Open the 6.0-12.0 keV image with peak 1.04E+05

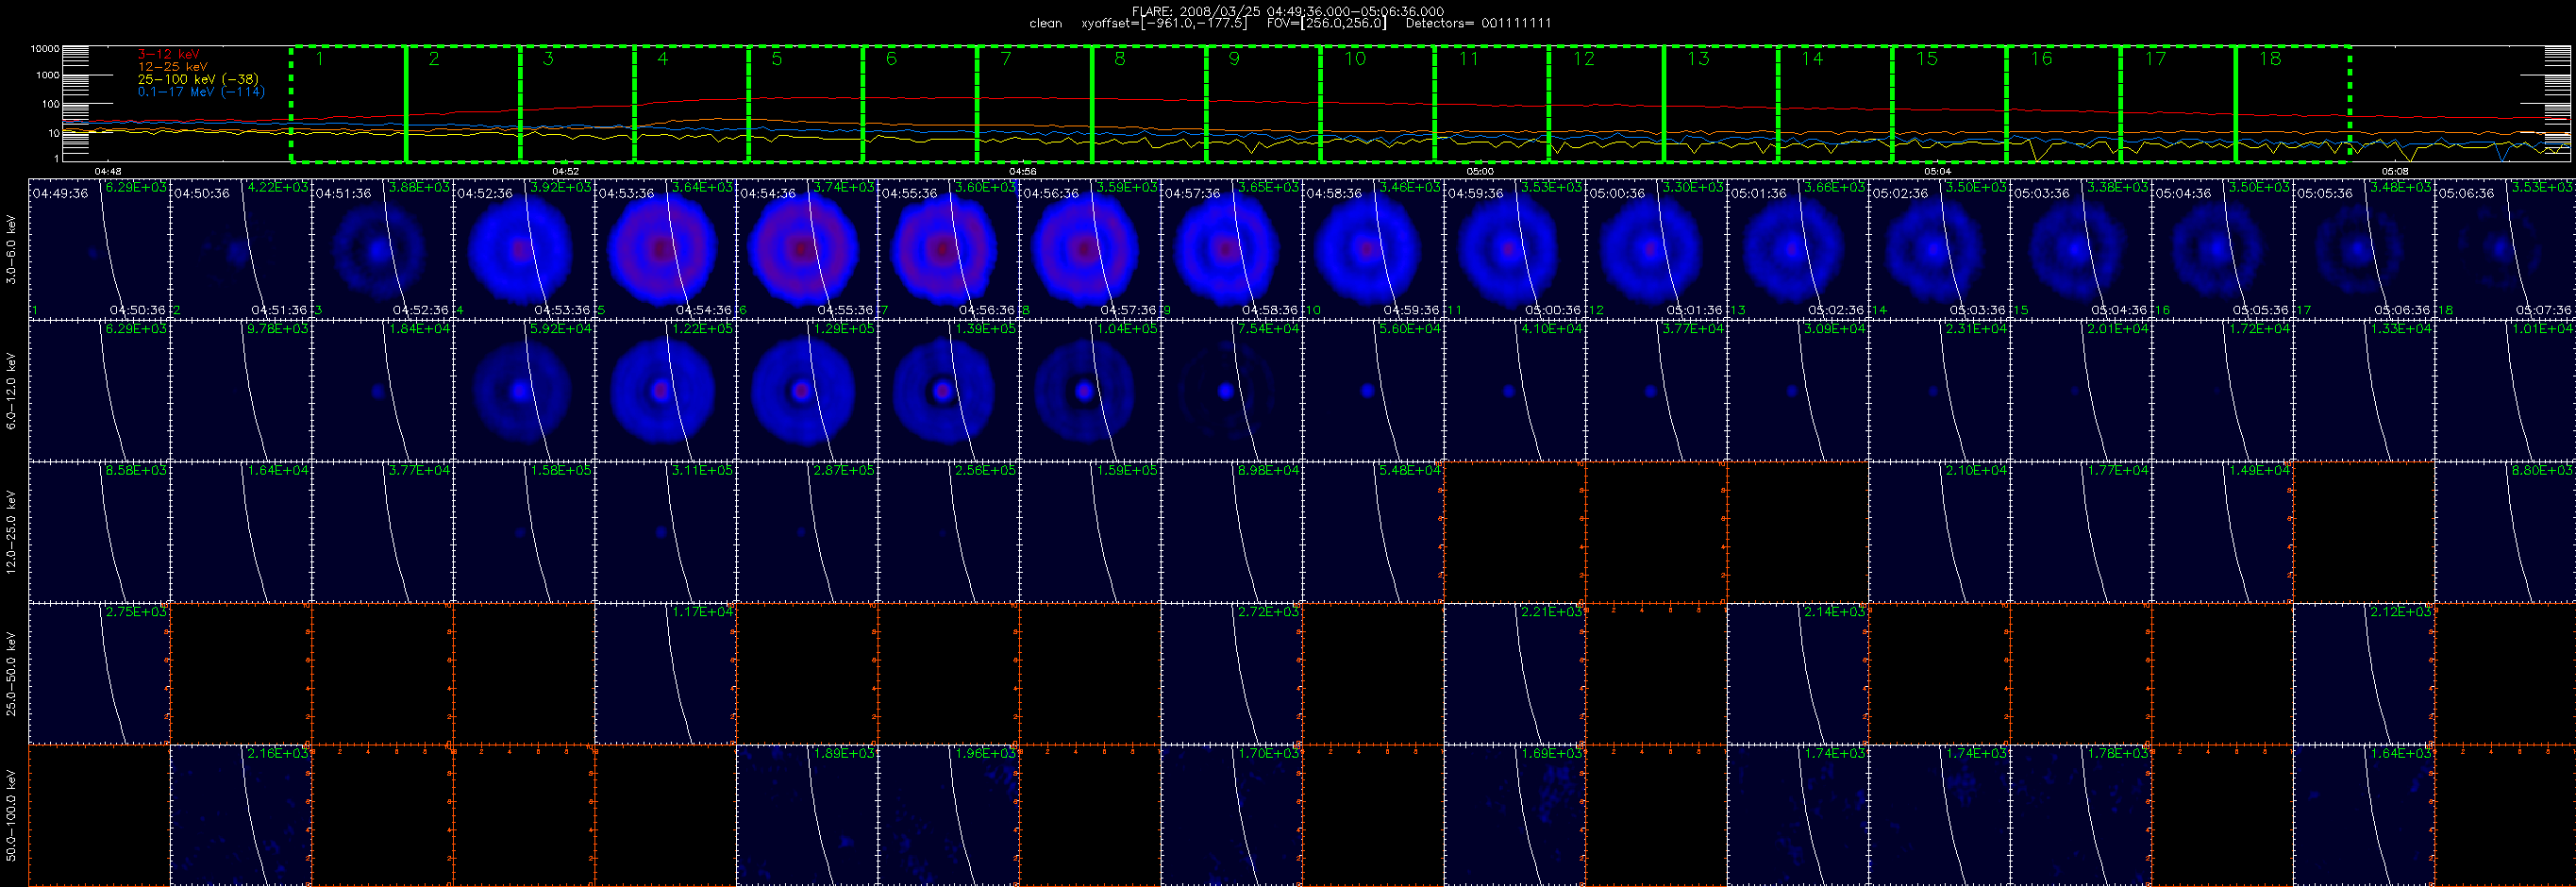[x=1090, y=391]
